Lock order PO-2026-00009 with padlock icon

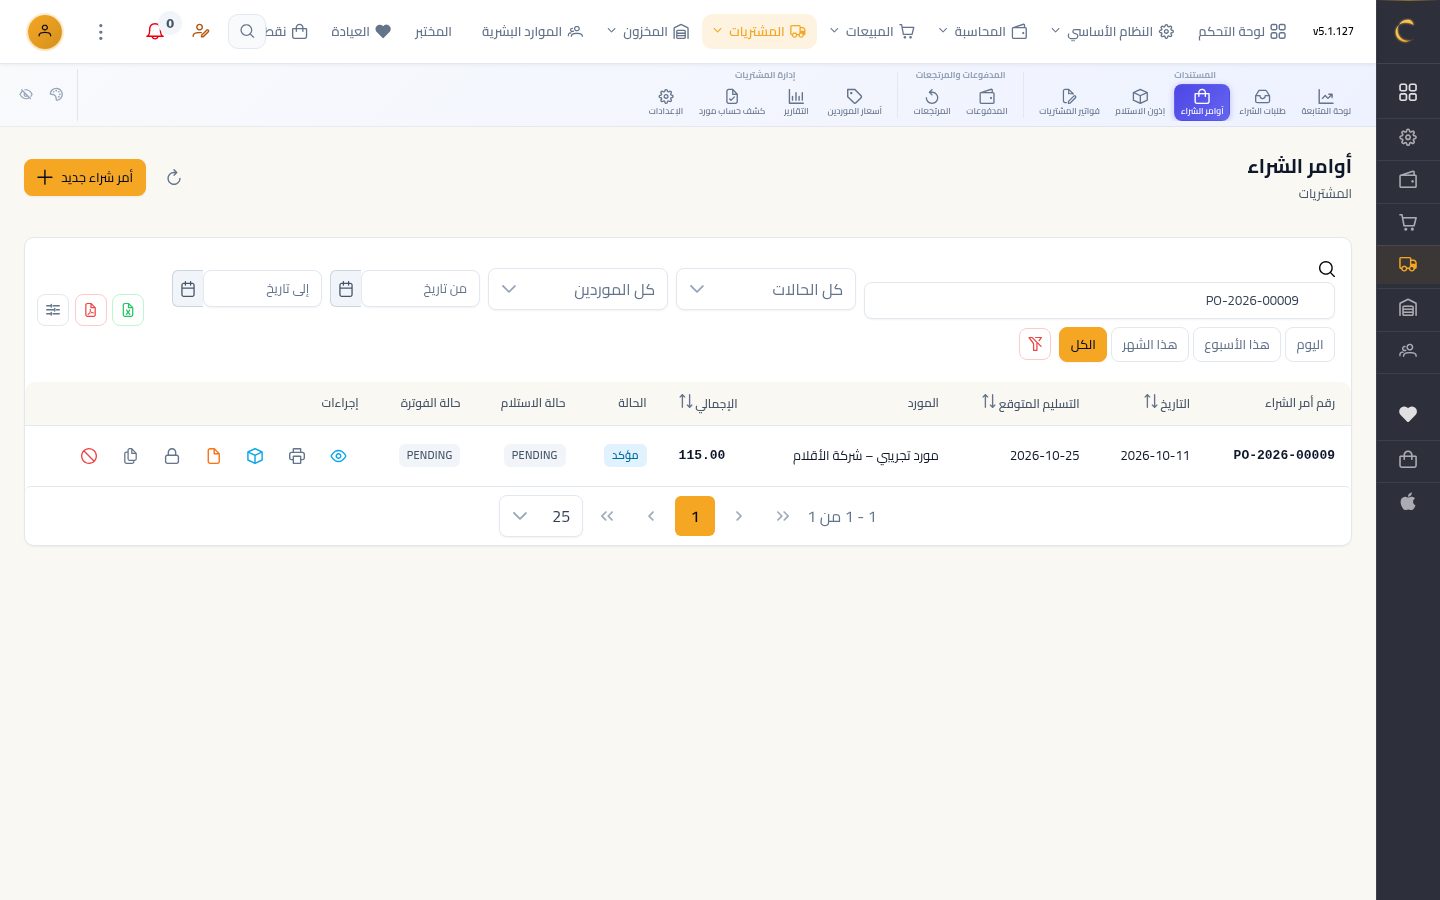coord(172,456)
